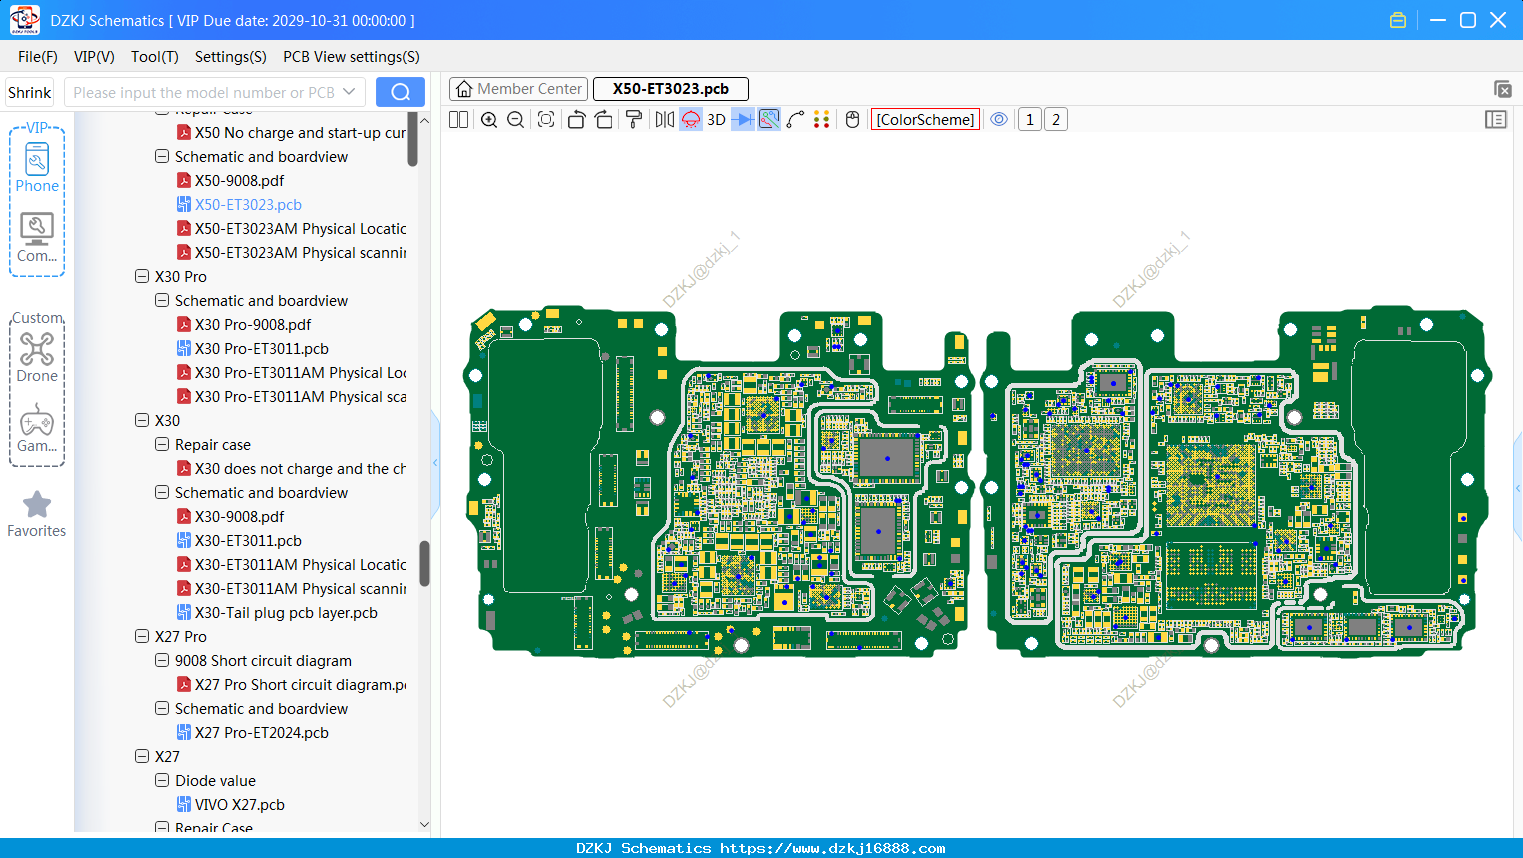
Task: Show board layer 1
Action: [1030, 120]
